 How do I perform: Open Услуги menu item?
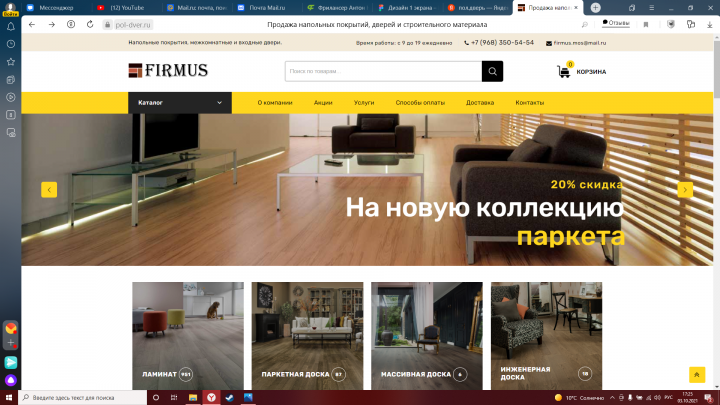pyautogui.click(x=364, y=103)
